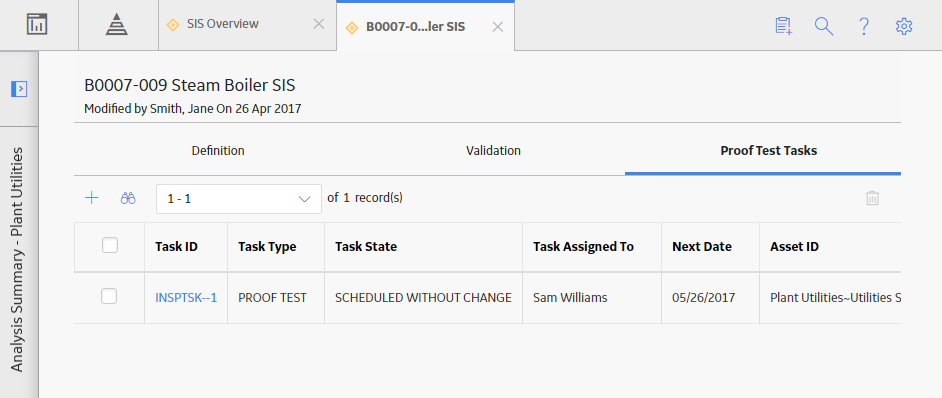This screenshot has height=398, width=942.
Task: Expand the left Analysis Summary pane
Action: (19, 89)
